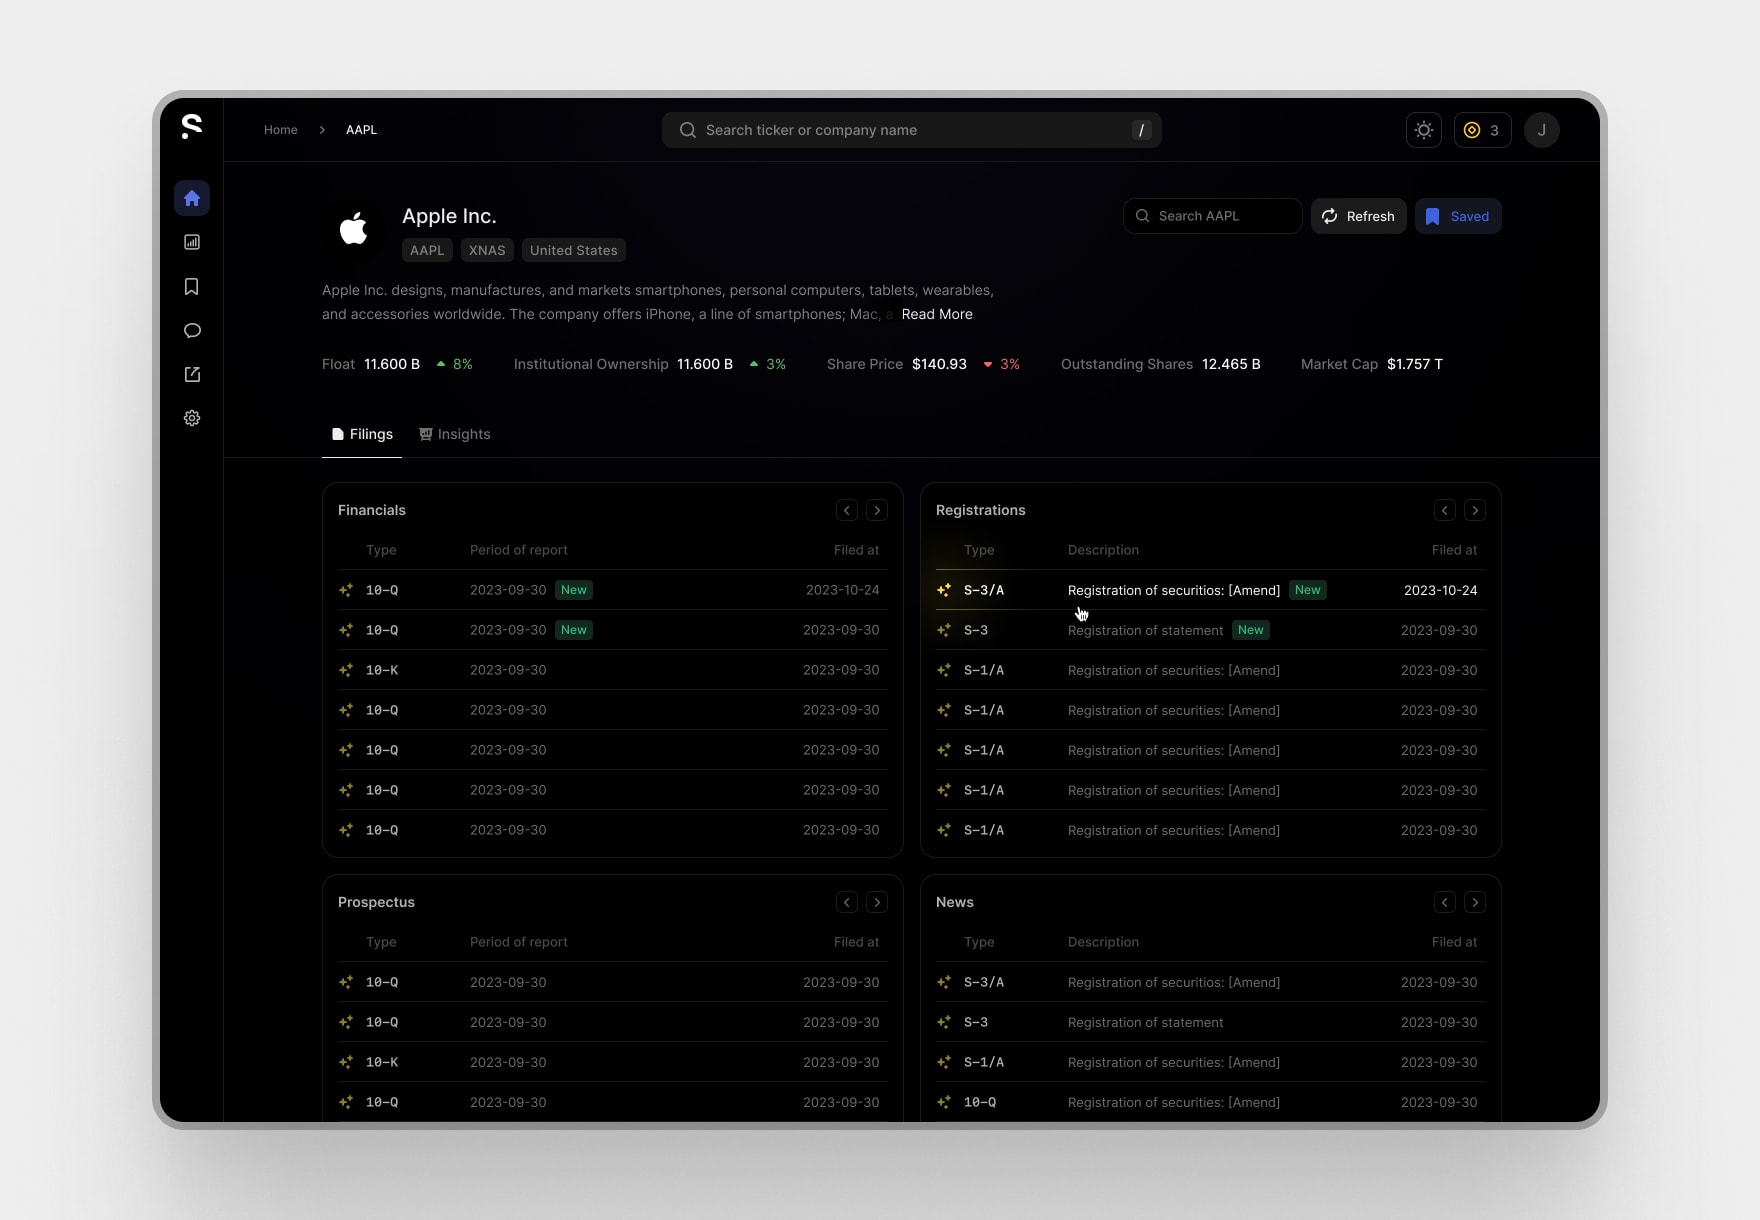Open the Home icon in sidebar

click(192, 198)
